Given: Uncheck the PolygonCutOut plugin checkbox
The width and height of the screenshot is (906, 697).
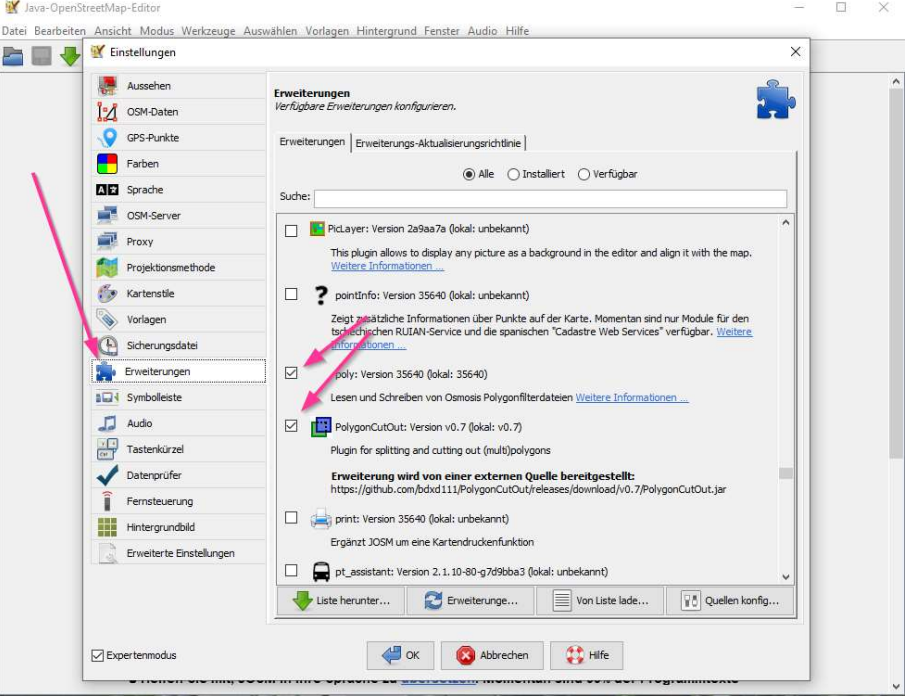Looking at the screenshot, I should pyautogui.click(x=291, y=426).
